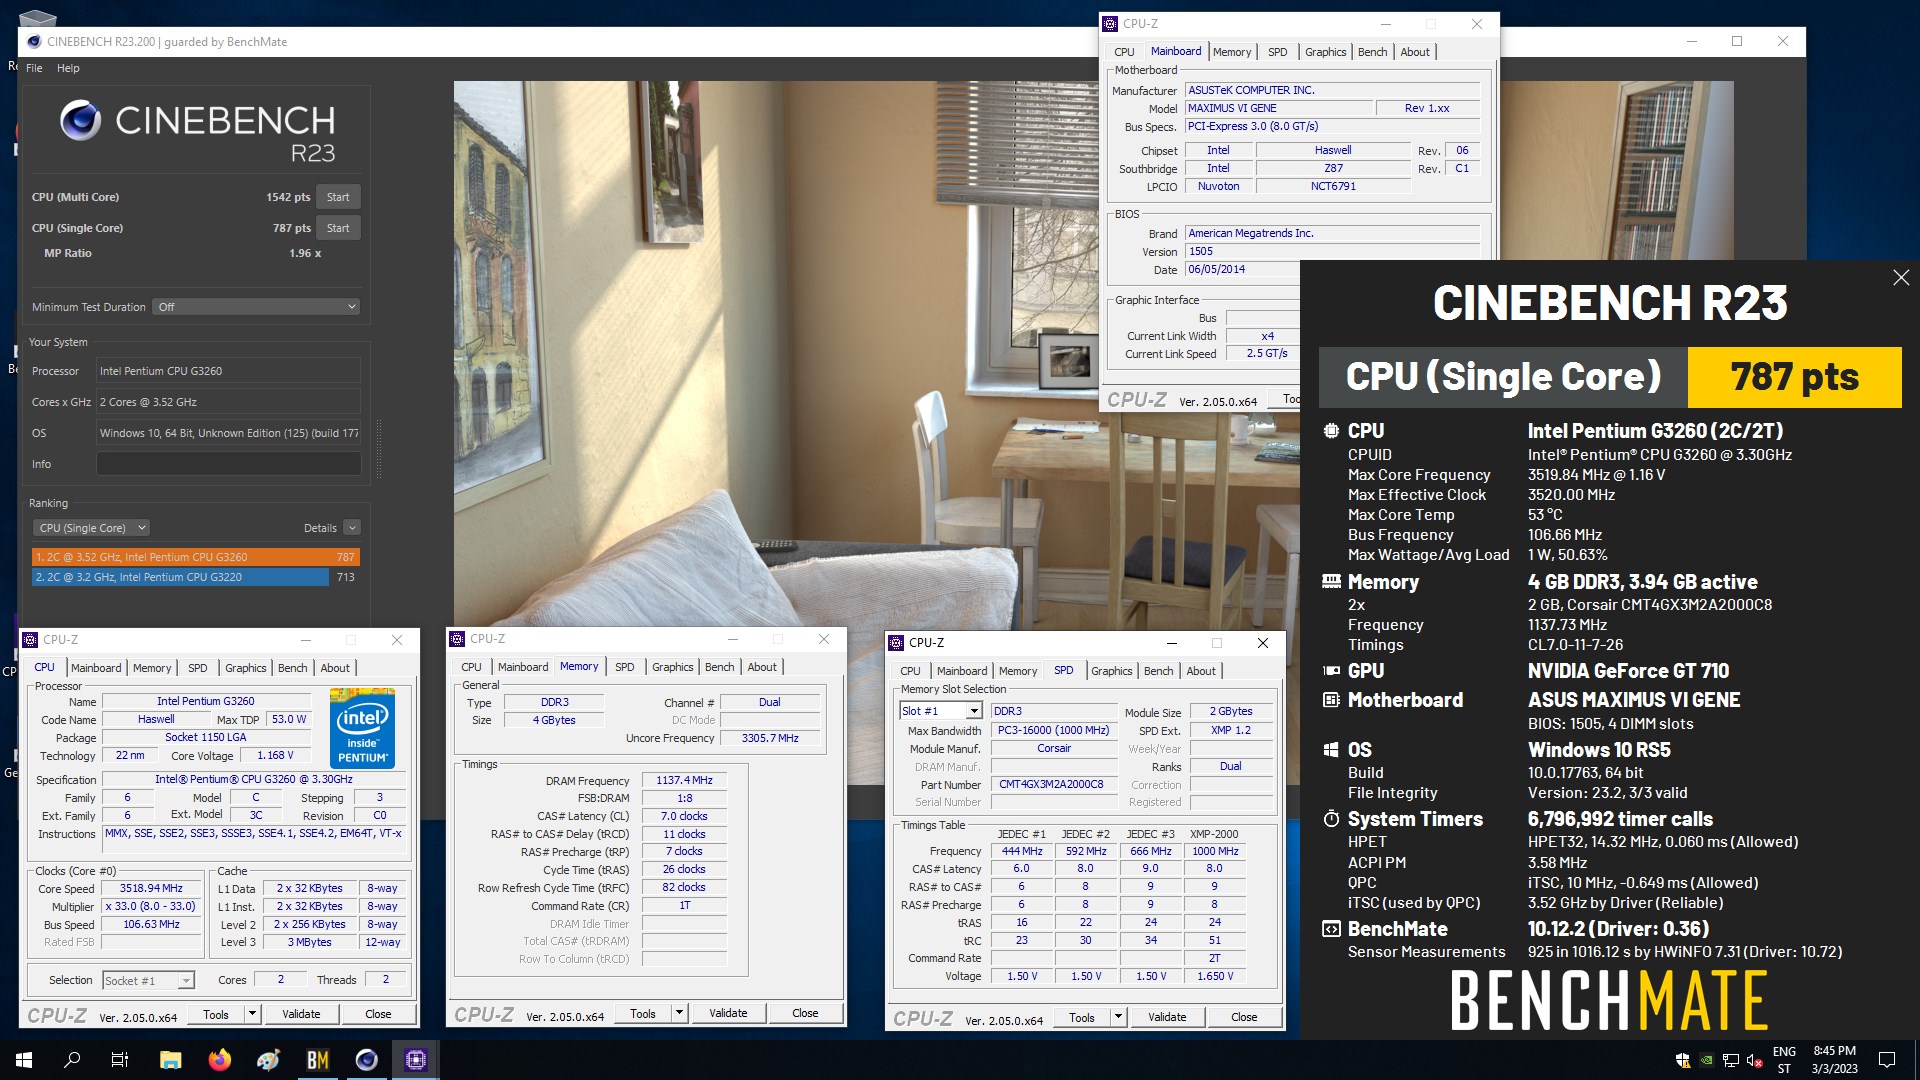The image size is (1920, 1080).
Task: Open Tools dropdown arrow in CPU-Z CPU window
Action: pos(252,1014)
